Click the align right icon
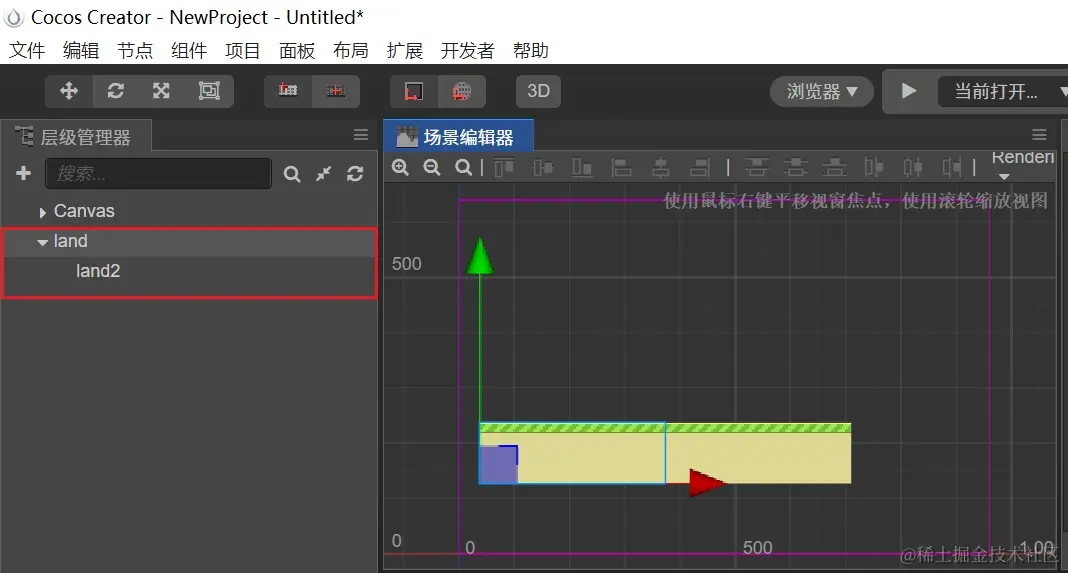 pos(700,167)
